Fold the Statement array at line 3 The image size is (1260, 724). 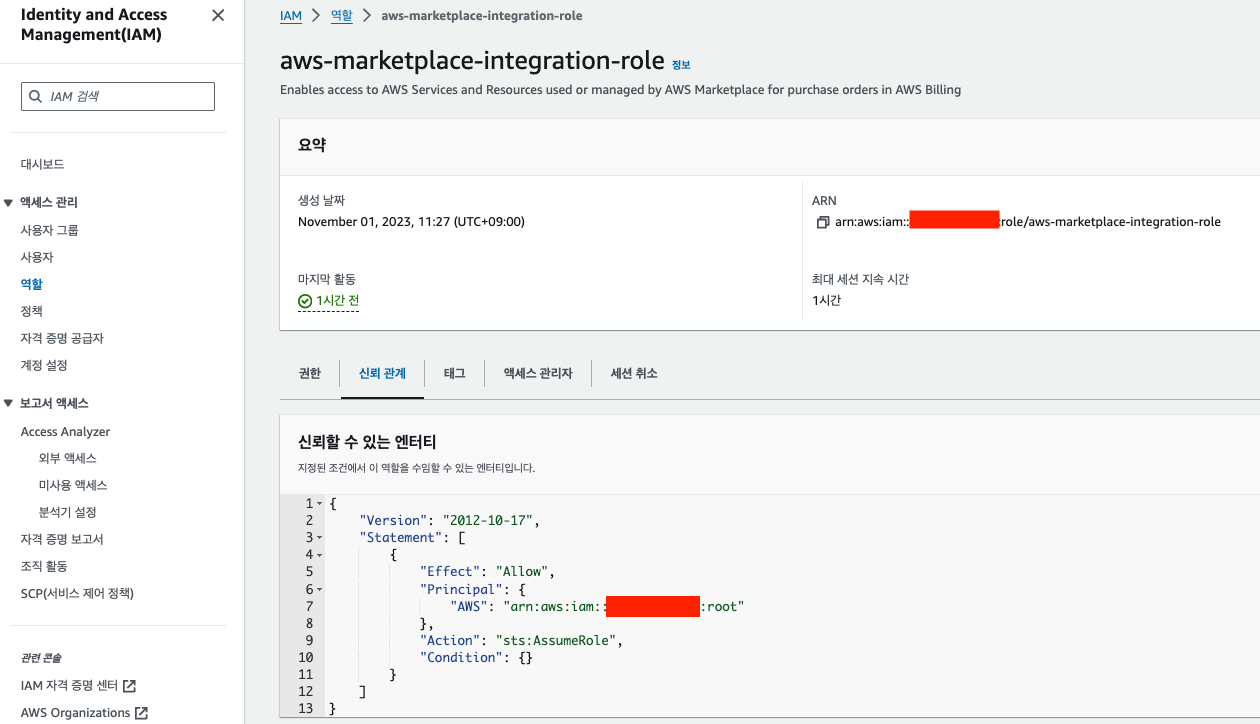click(320, 538)
